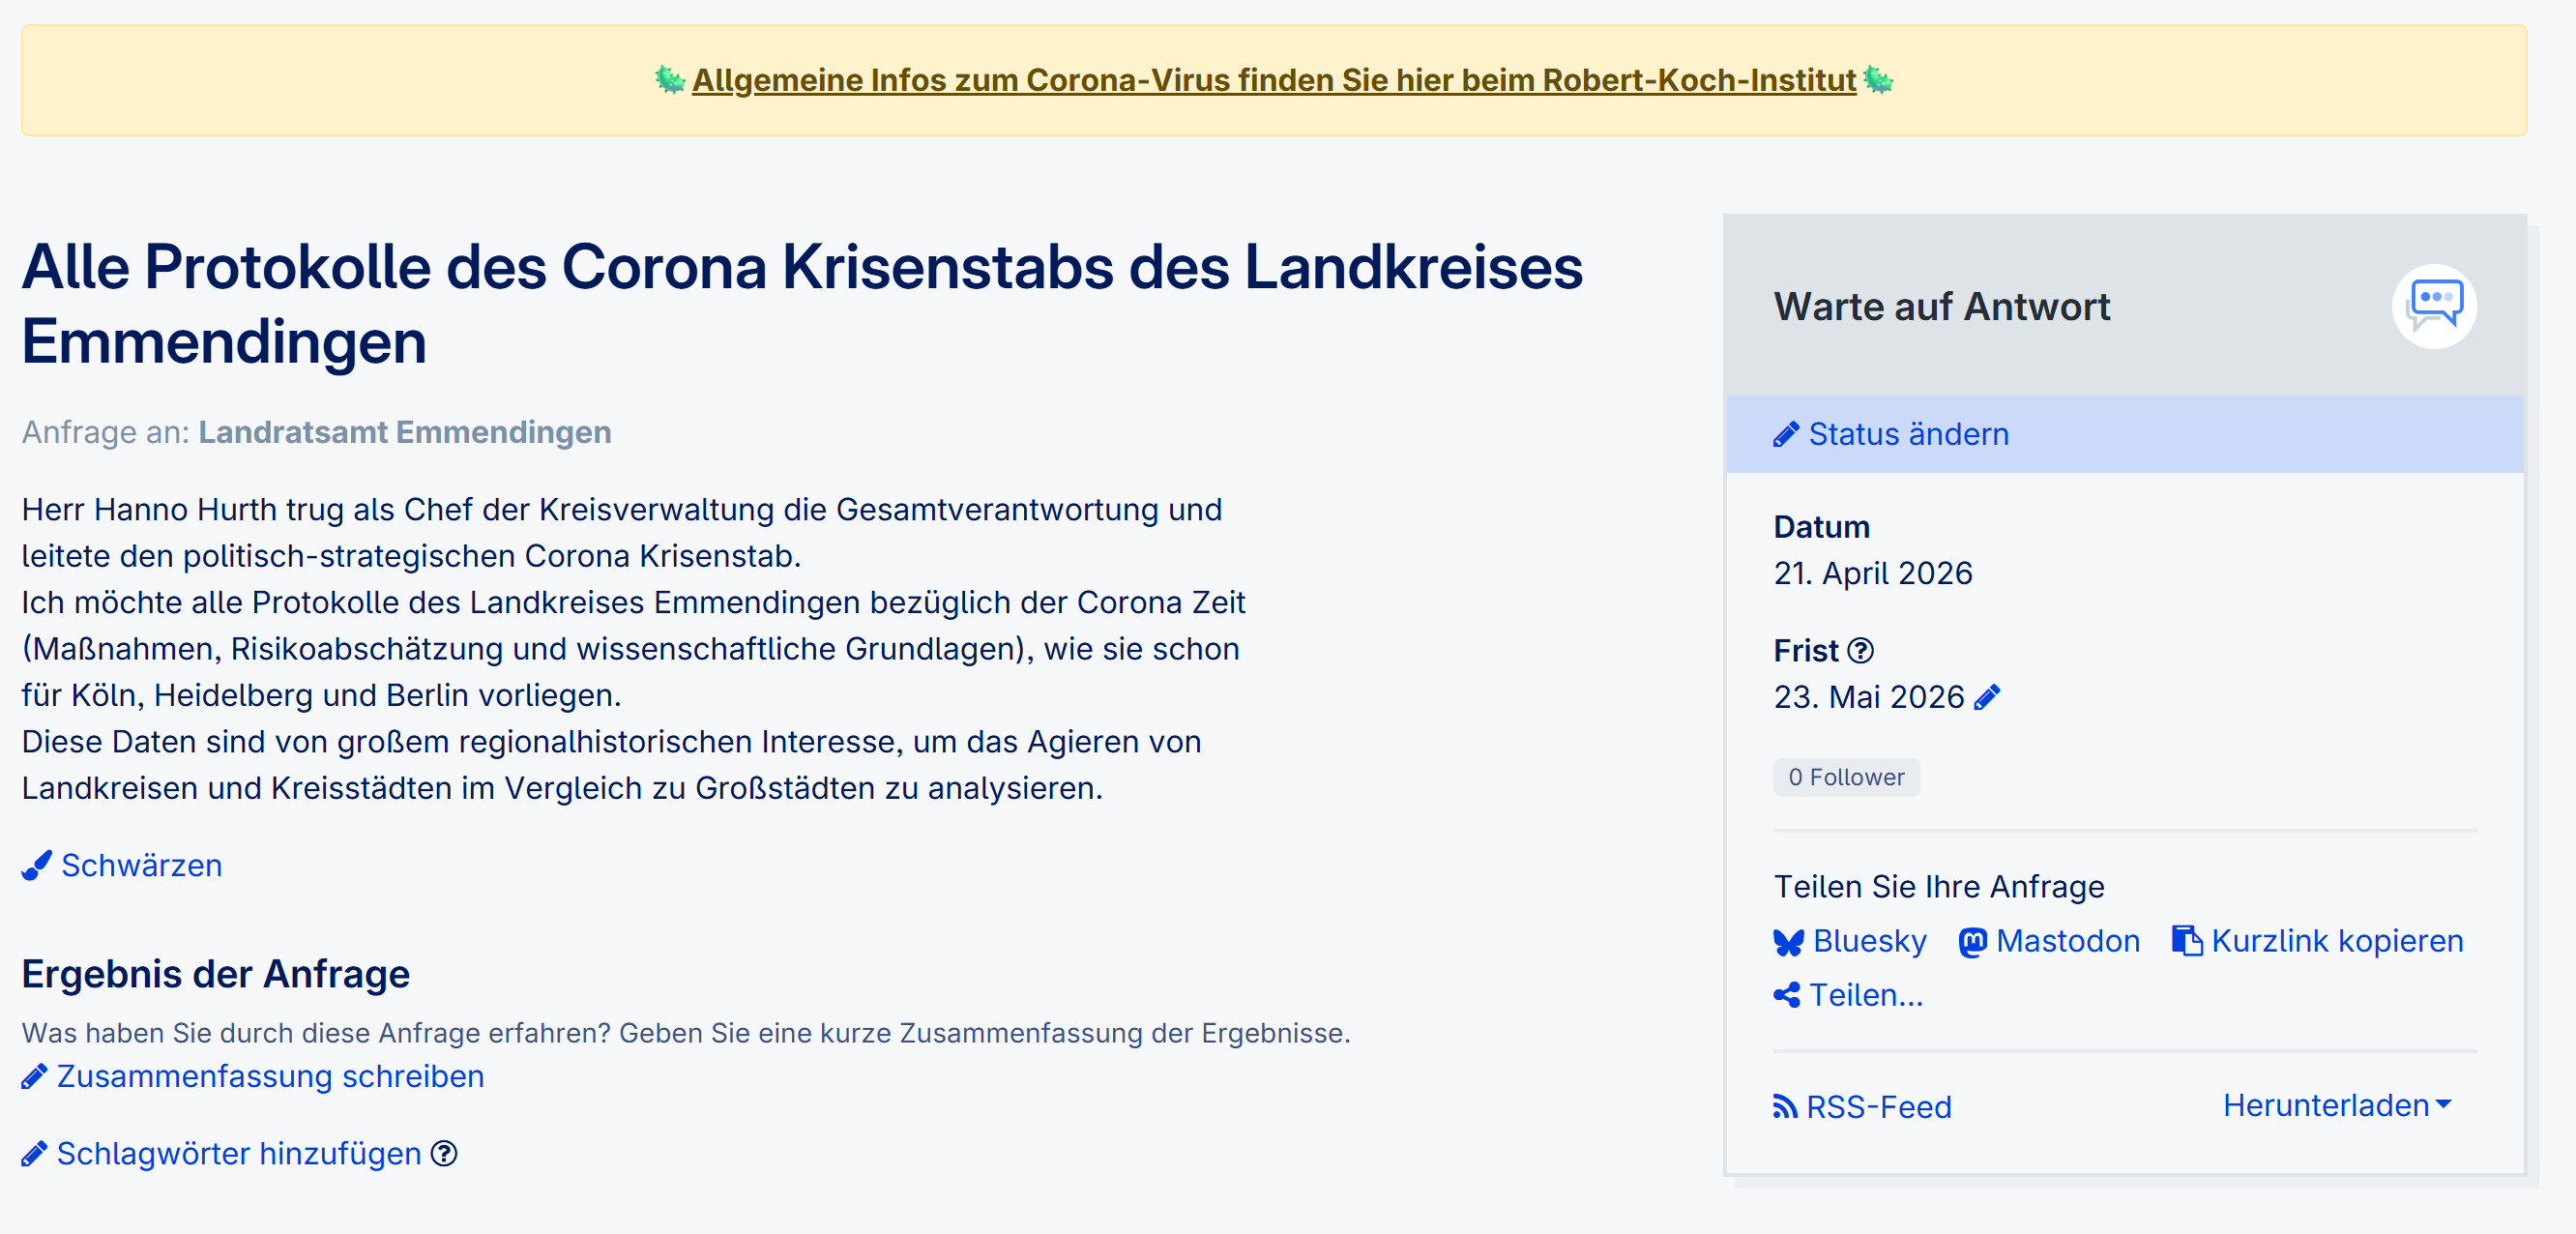
Task: Open the Herunterladen dropdown
Action: click(2336, 1105)
